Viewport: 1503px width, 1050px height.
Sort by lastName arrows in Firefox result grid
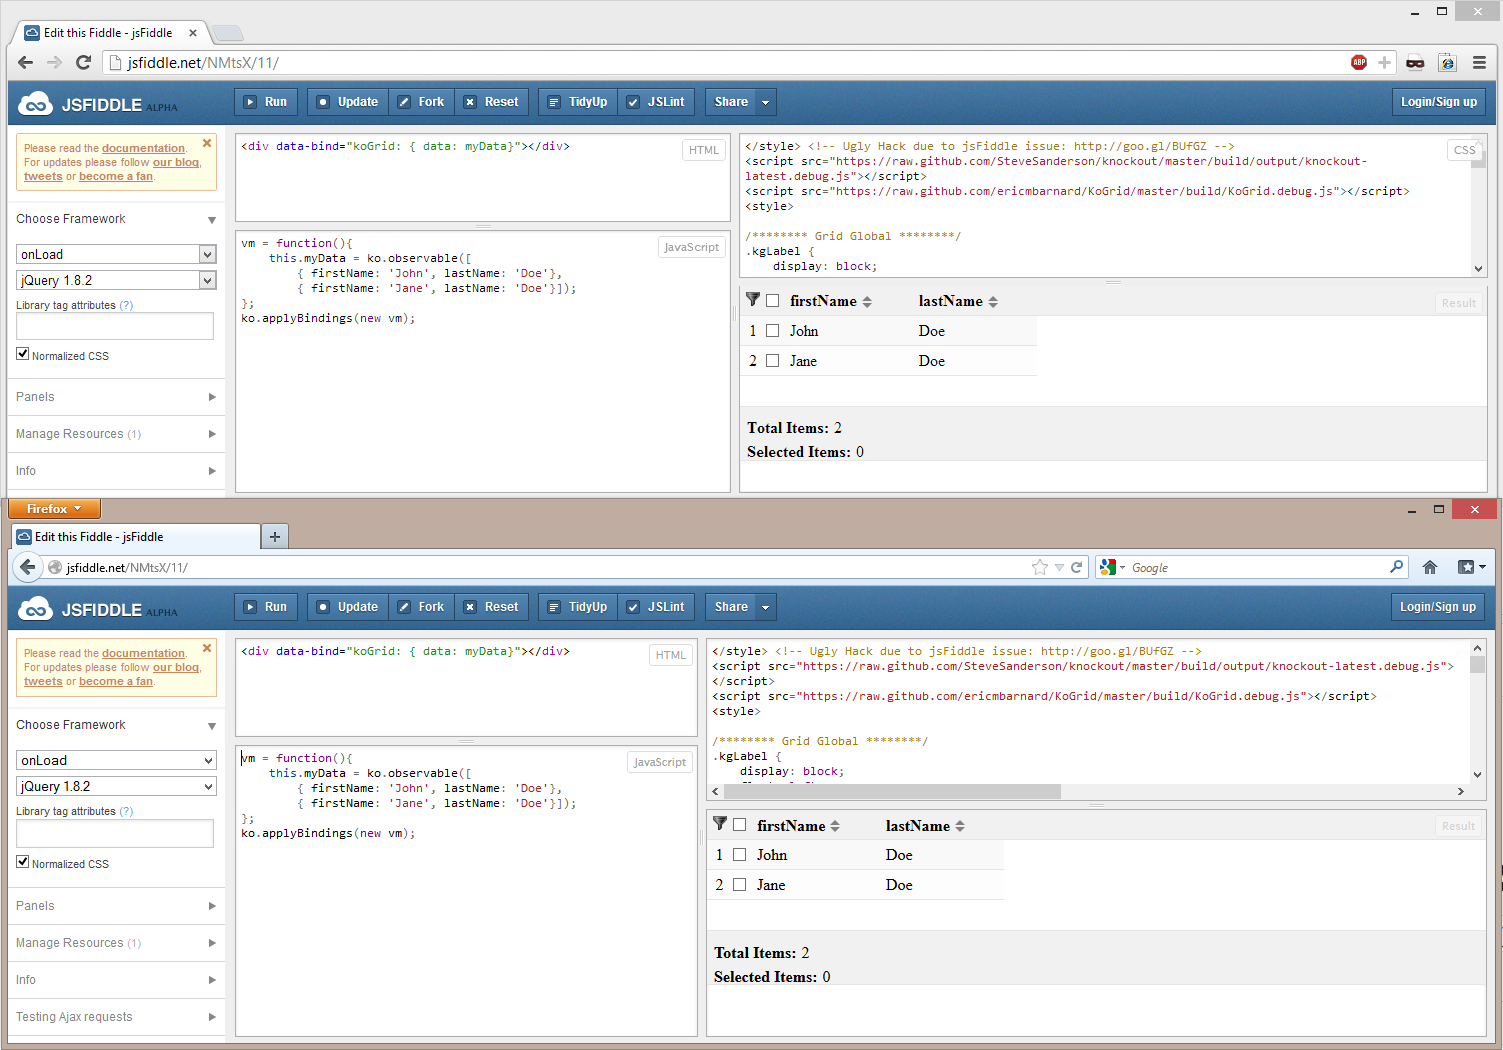[960, 826]
